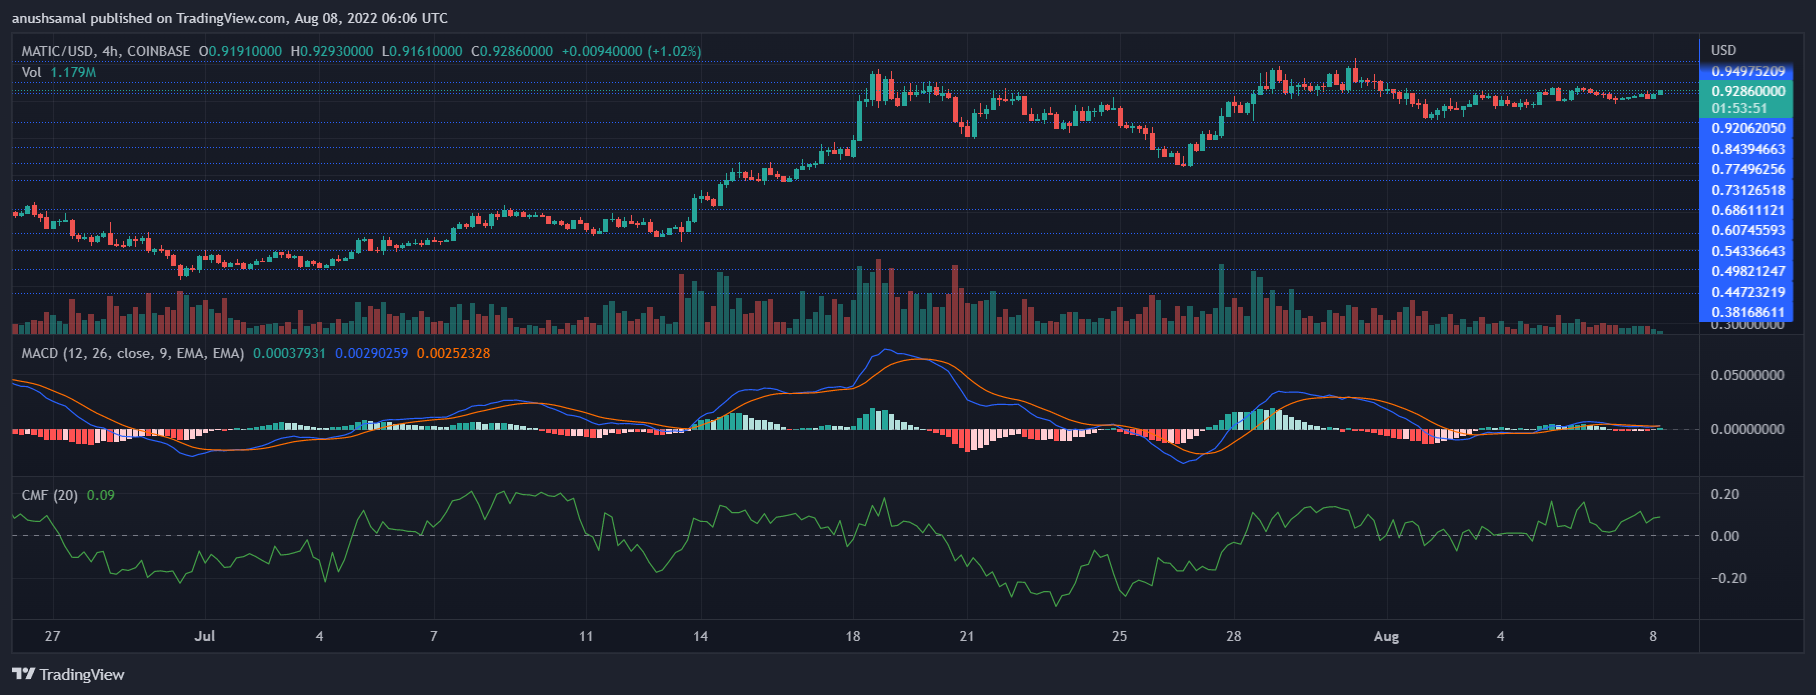Click the CMF value 0.09
Screen dimensions: 1816x695
click(101, 495)
